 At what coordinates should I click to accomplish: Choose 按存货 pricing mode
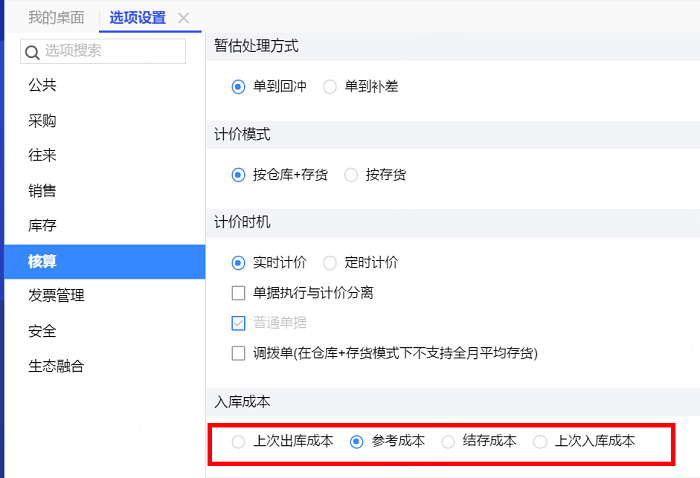coord(351,175)
